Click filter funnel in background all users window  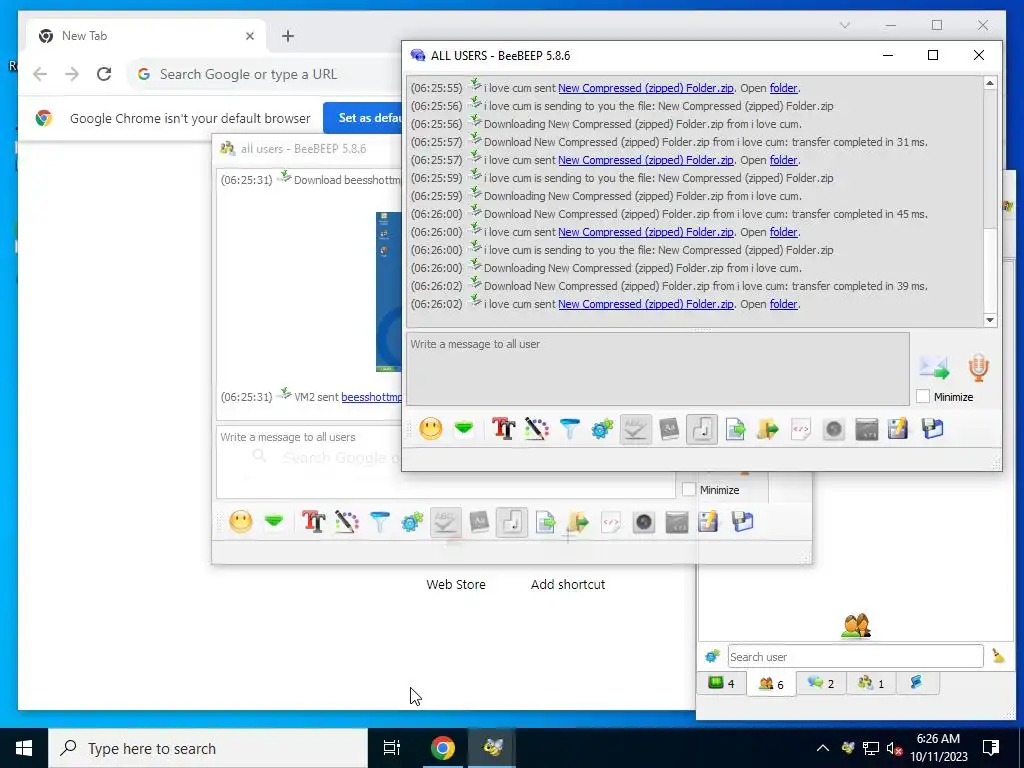coord(379,522)
